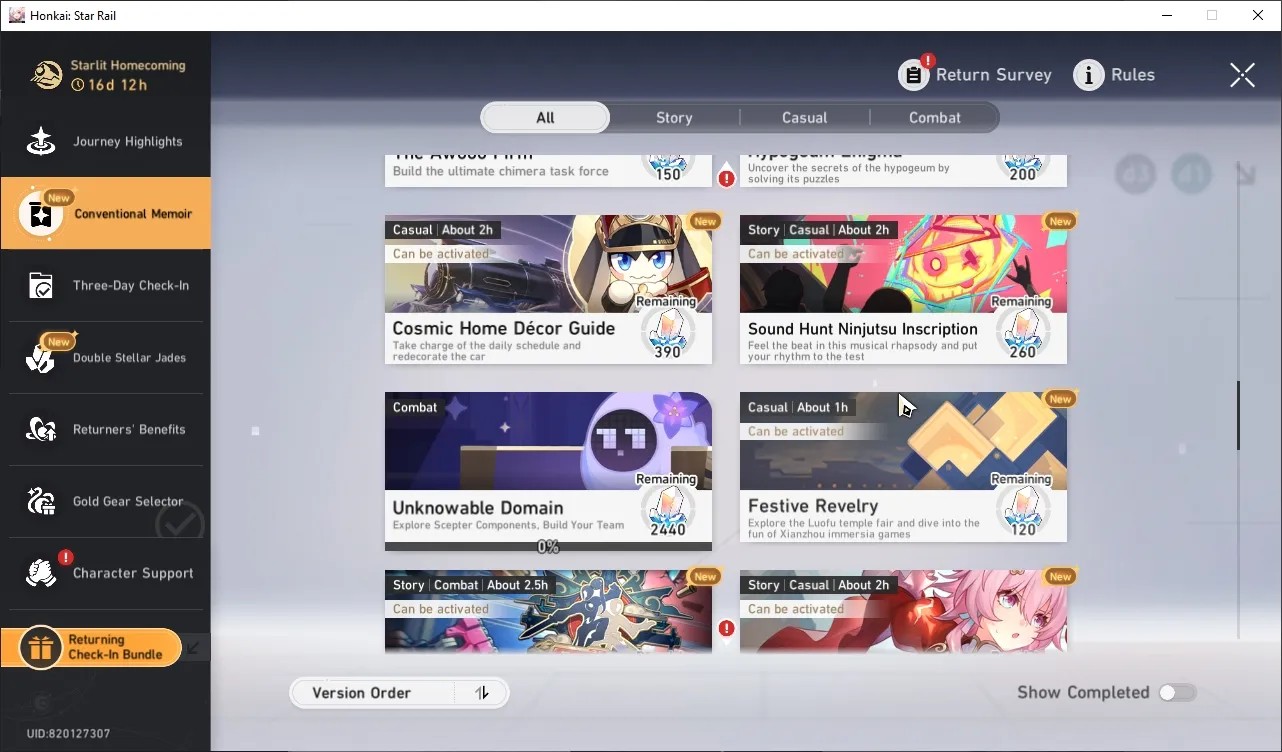
Task: Select the Gold Gear Selector icon
Action: pyautogui.click(x=41, y=502)
